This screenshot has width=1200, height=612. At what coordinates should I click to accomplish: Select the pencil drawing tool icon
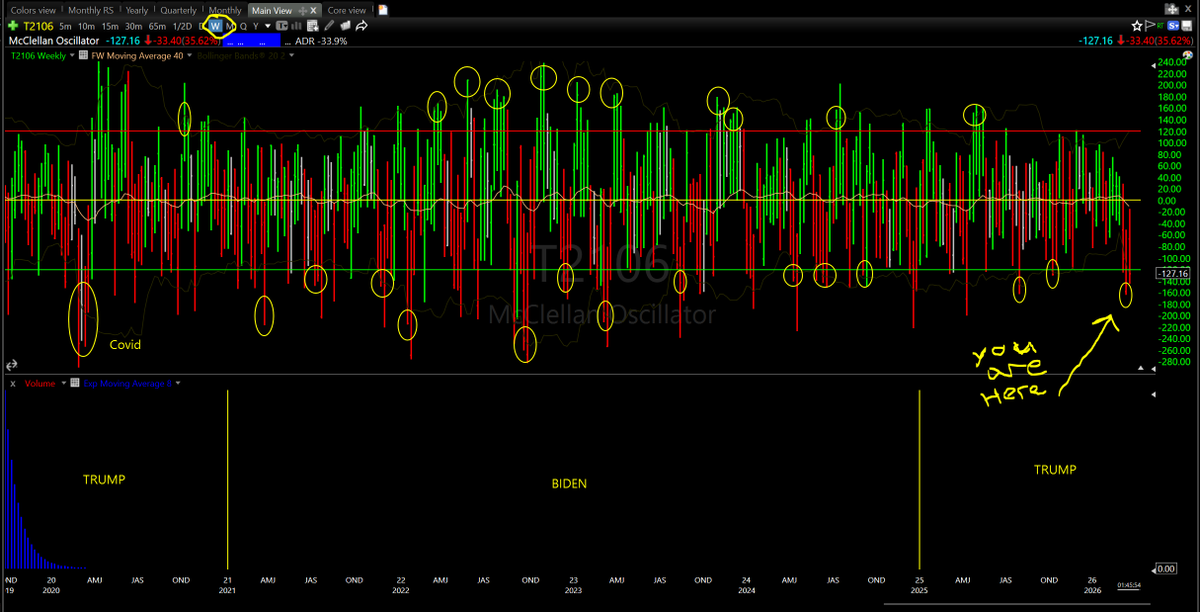(329, 26)
